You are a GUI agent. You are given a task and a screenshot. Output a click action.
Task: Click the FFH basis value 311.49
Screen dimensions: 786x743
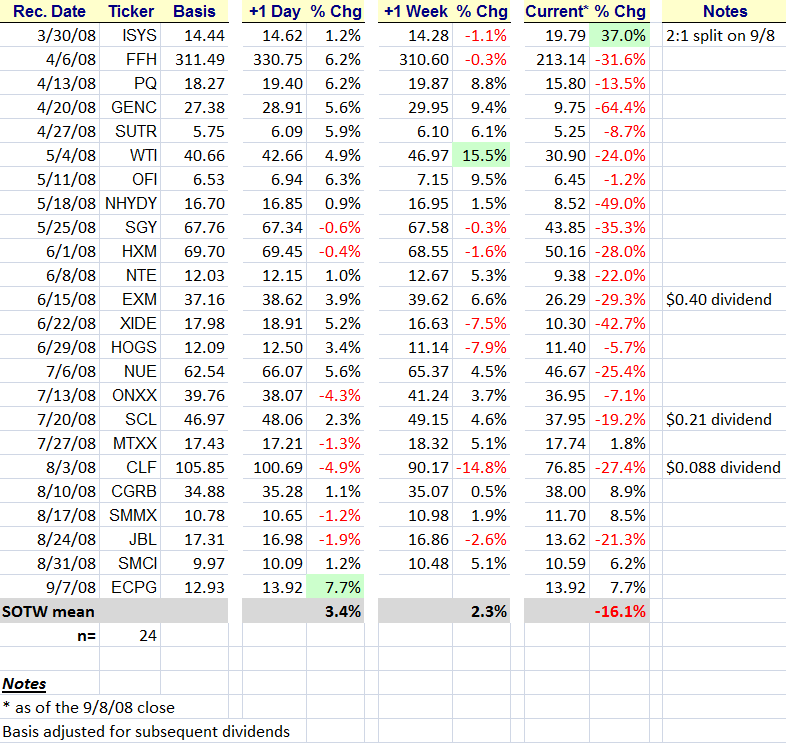(x=194, y=60)
